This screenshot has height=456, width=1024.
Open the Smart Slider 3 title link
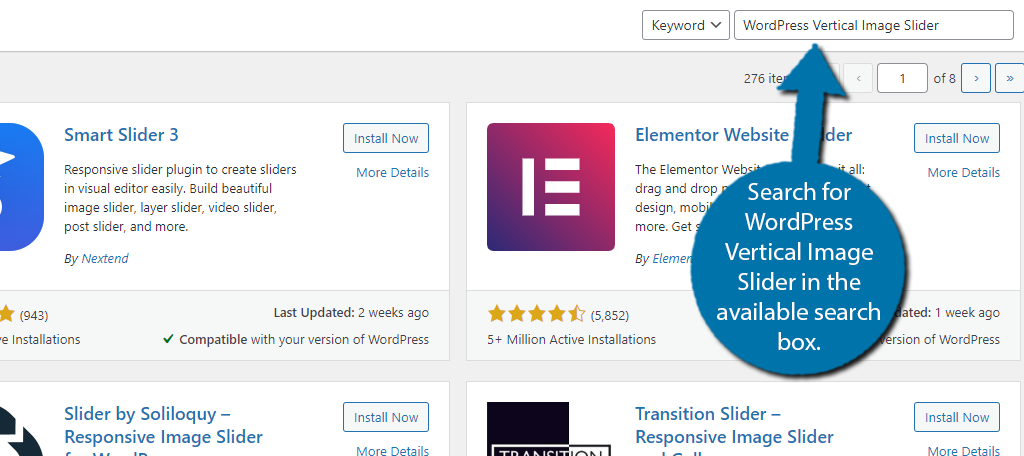[121, 135]
